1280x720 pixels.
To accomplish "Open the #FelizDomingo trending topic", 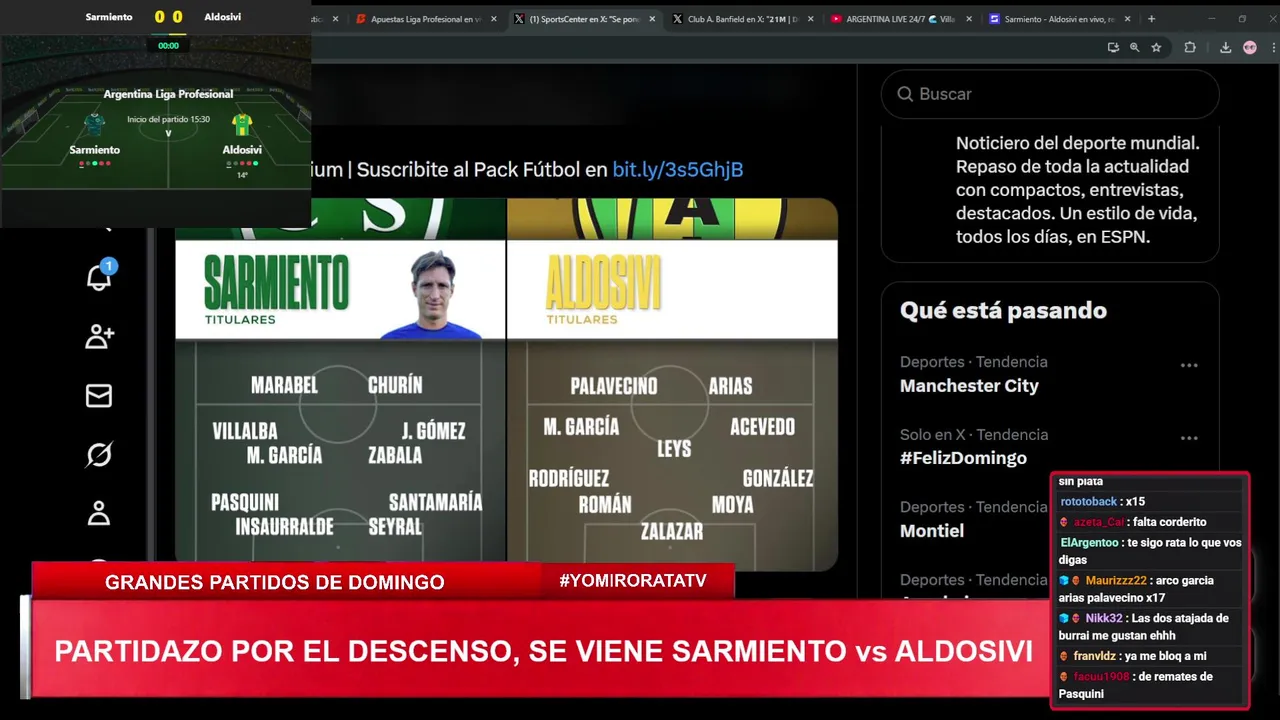I will tap(963, 458).
